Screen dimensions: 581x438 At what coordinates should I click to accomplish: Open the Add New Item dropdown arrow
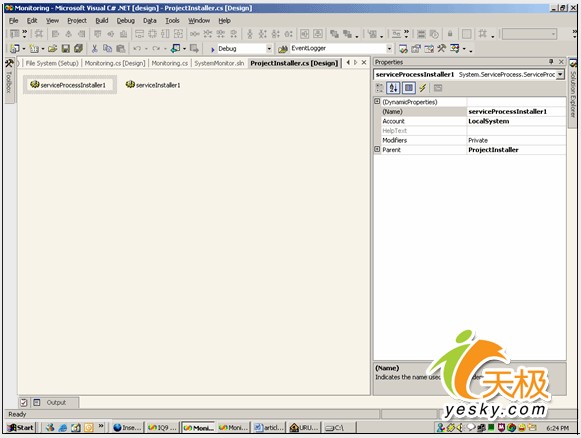point(43,49)
